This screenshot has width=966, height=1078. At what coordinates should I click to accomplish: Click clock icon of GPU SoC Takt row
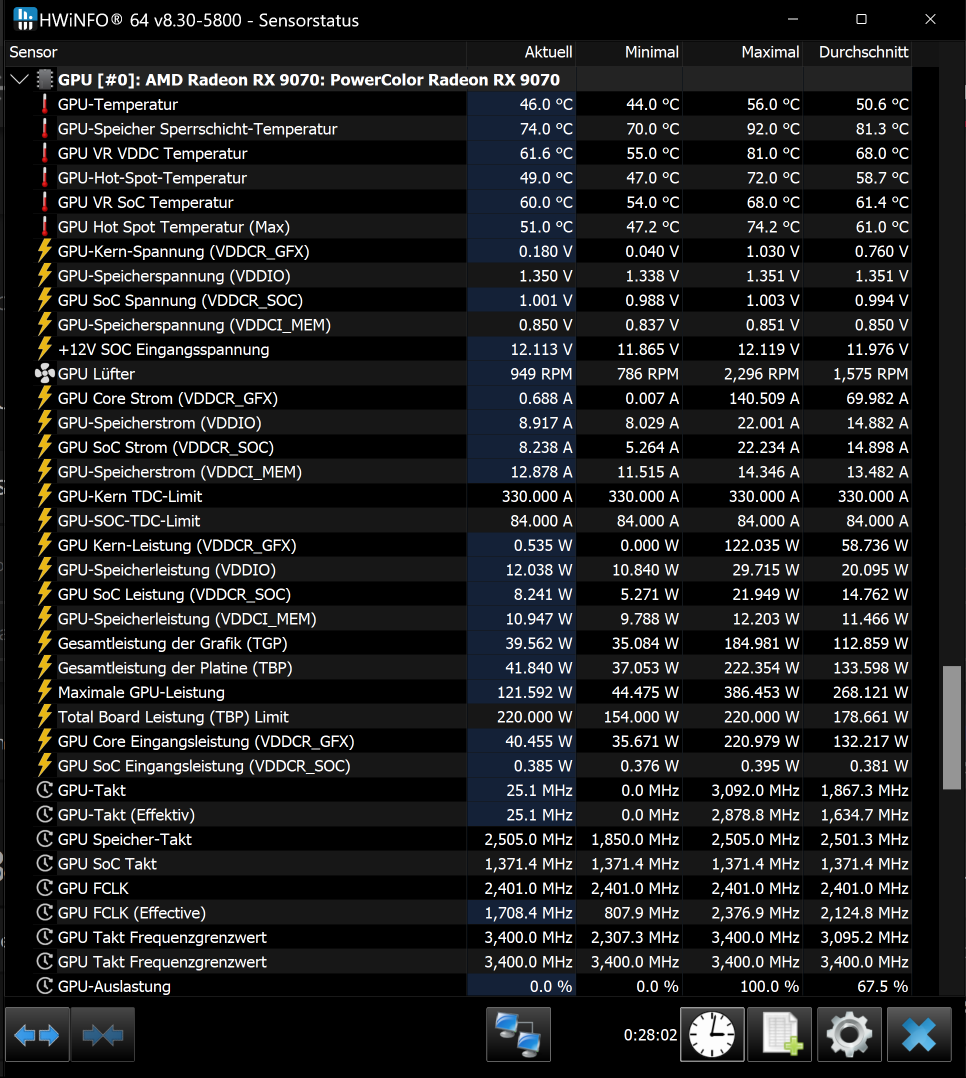click(x=45, y=864)
